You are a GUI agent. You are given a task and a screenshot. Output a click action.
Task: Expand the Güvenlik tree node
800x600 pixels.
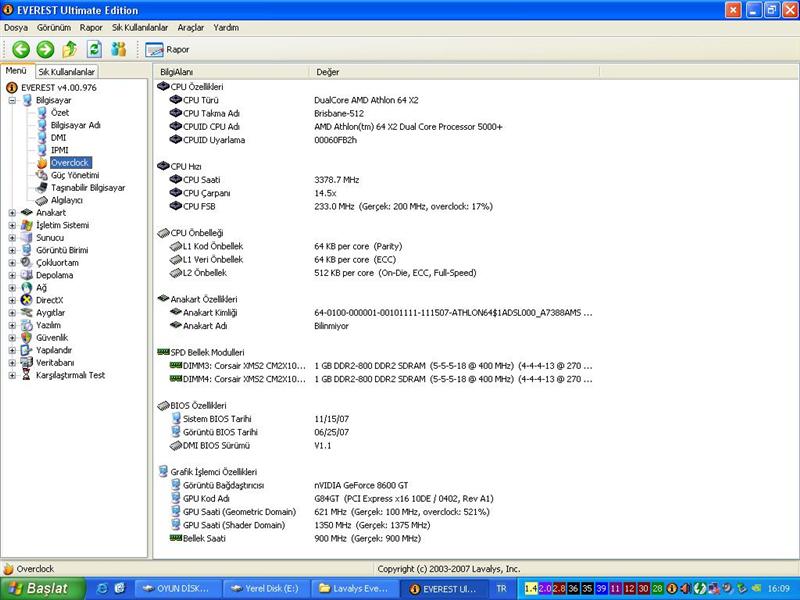12,338
